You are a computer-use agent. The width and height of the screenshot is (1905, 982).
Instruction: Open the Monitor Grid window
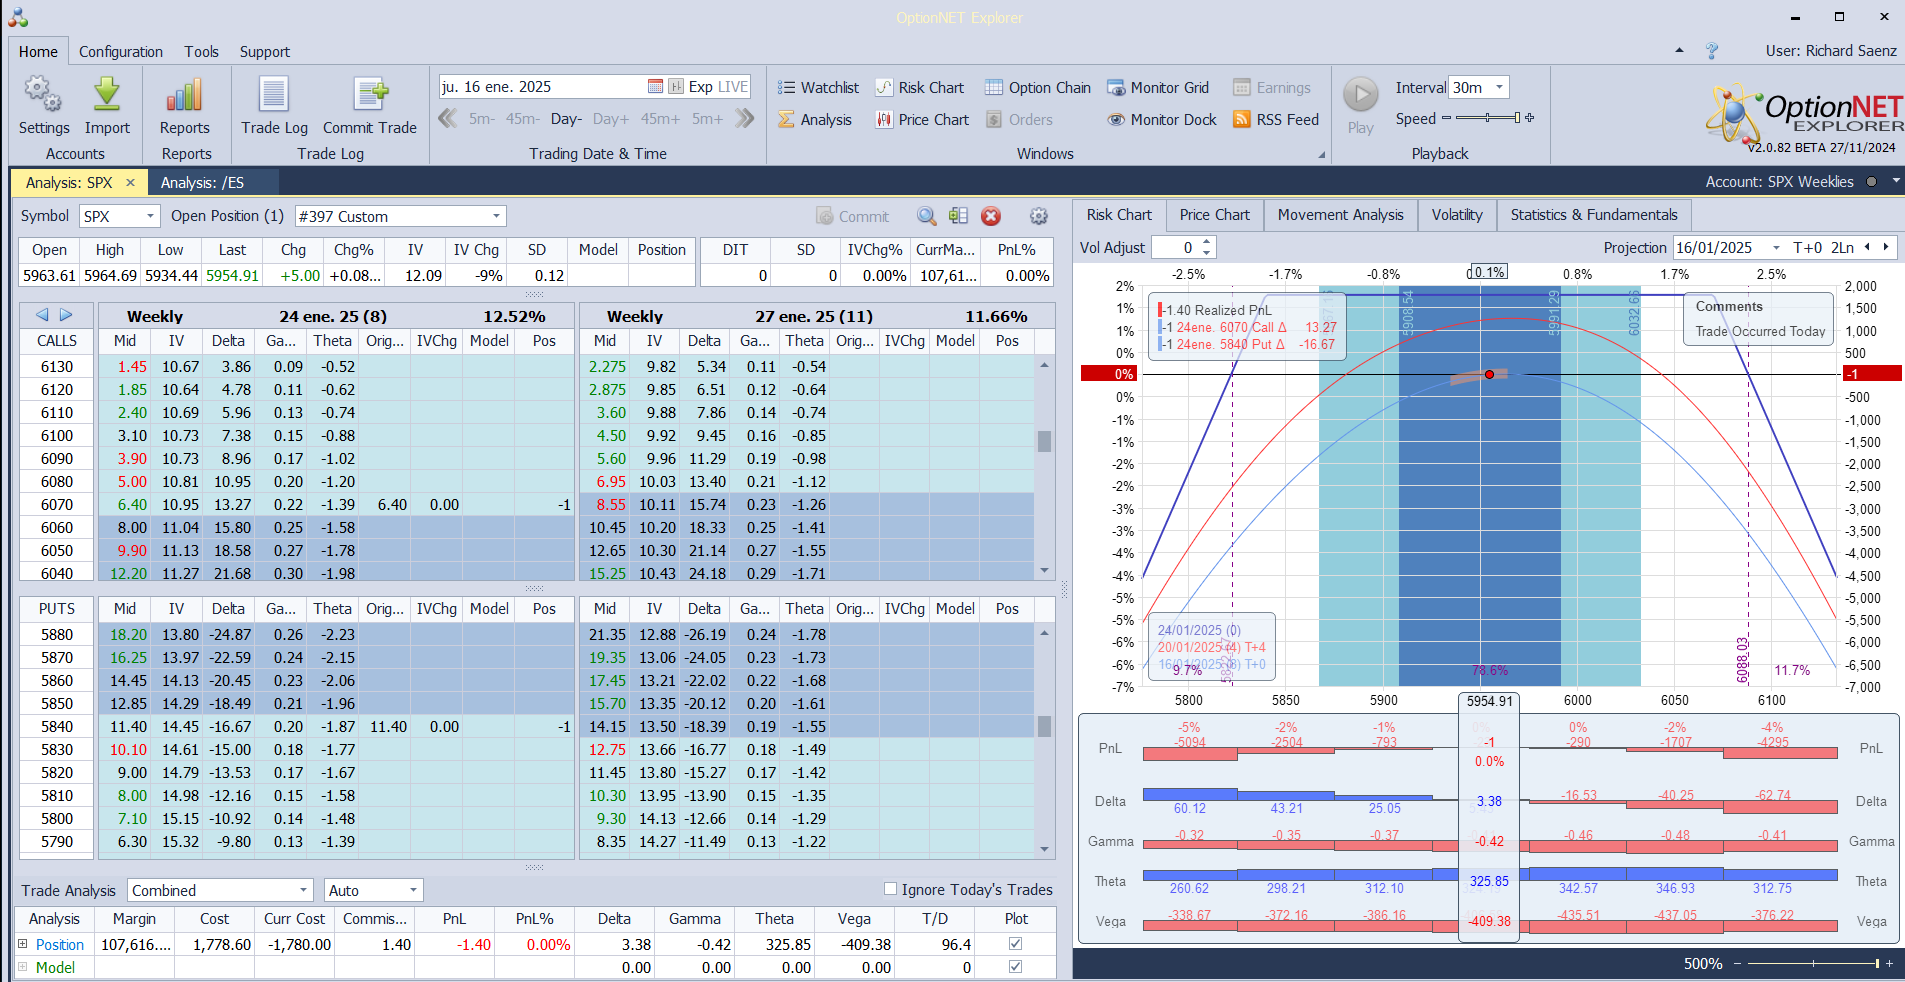[x=1158, y=88]
